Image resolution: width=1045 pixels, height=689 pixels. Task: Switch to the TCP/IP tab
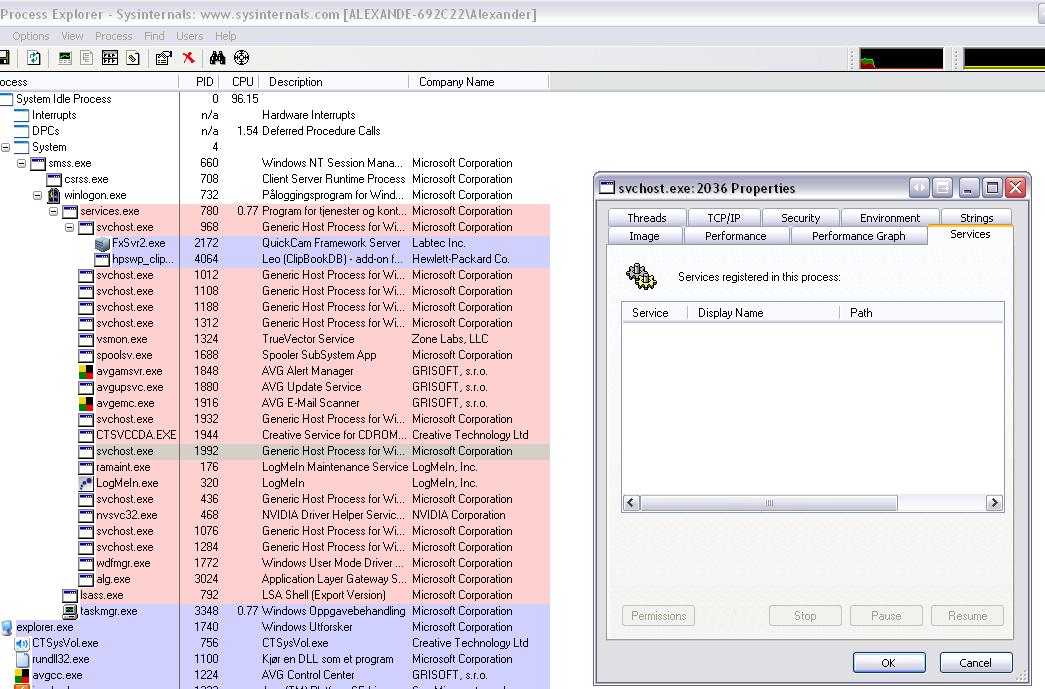724,218
